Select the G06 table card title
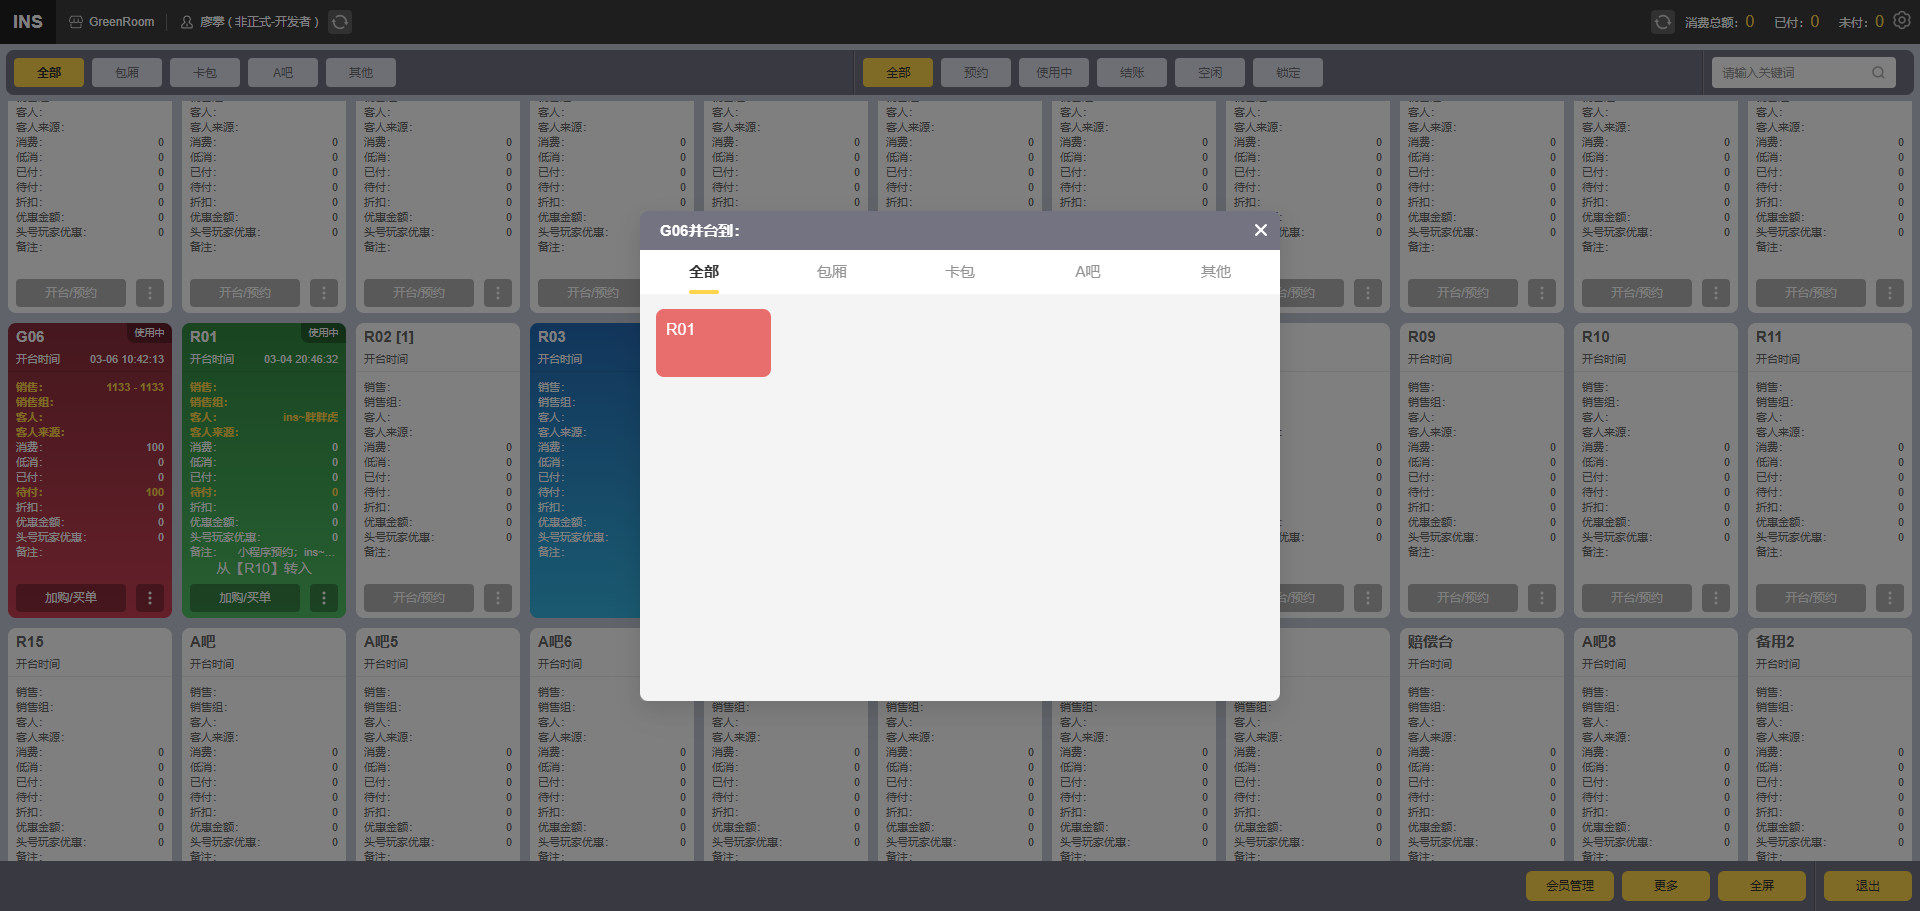 [x=30, y=337]
